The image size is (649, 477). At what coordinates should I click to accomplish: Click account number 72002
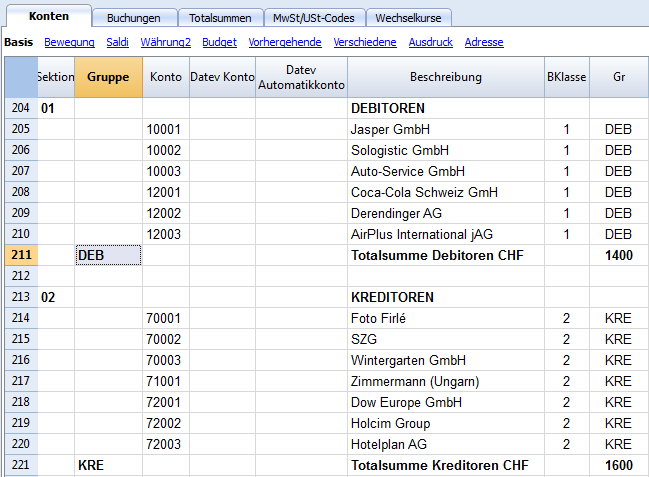point(166,423)
